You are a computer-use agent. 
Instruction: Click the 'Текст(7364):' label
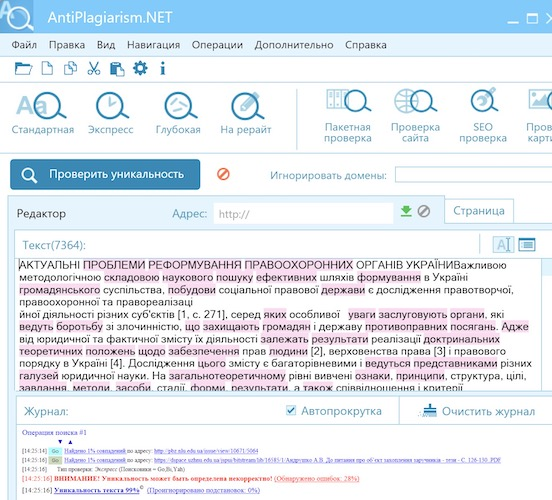tap(54, 245)
